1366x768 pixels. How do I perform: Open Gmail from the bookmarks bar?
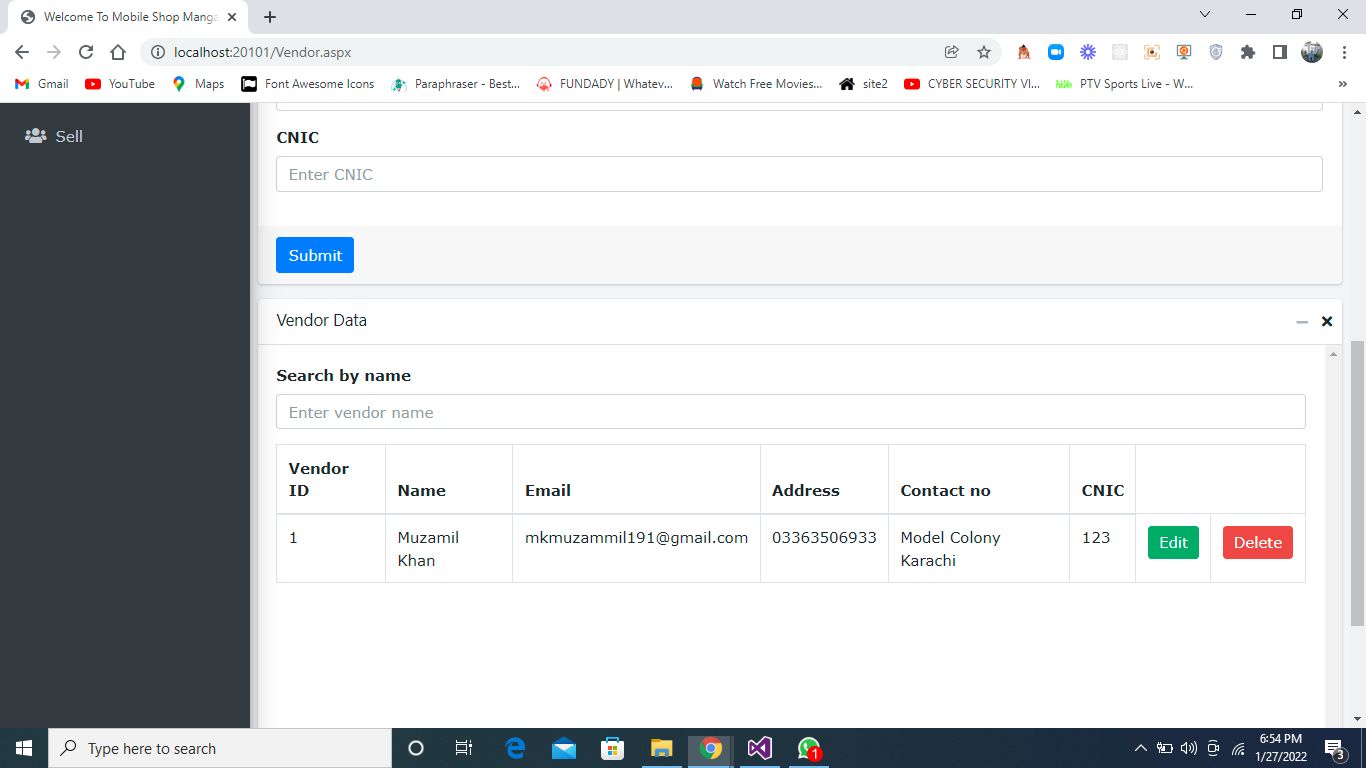(40, 84)
